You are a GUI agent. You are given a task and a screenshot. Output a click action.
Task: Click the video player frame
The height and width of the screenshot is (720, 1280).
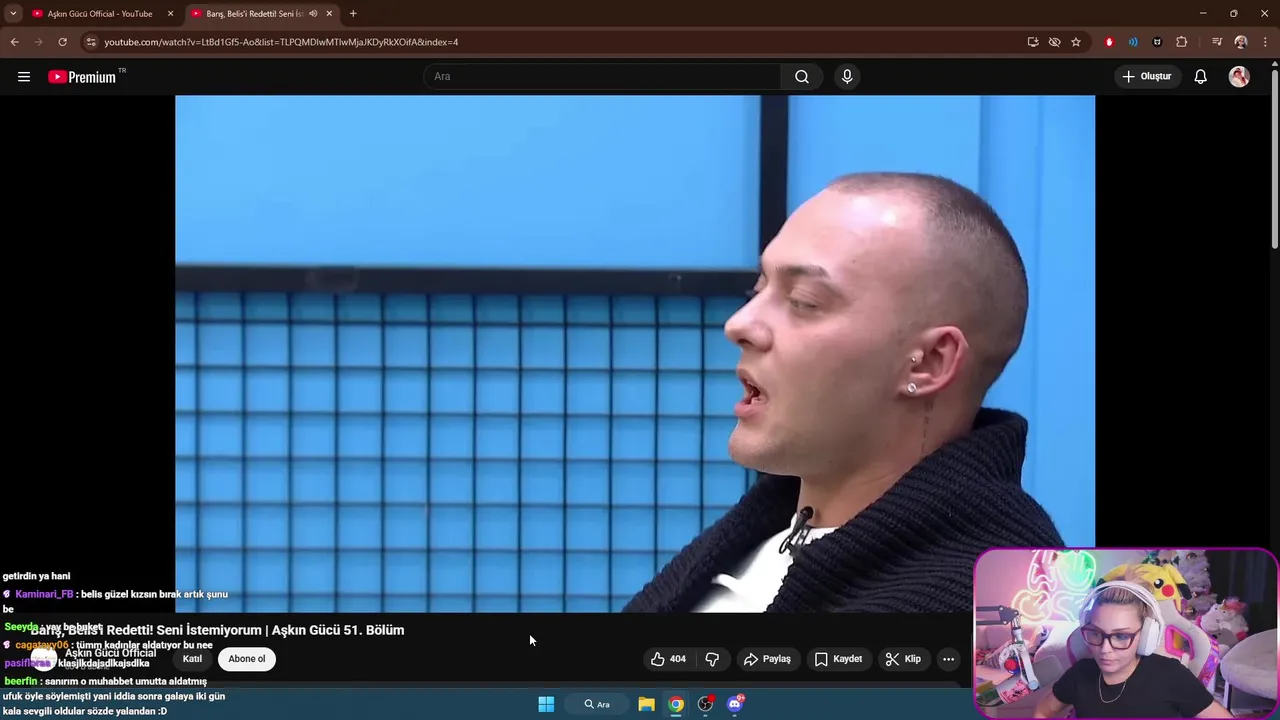pos(635,353)
